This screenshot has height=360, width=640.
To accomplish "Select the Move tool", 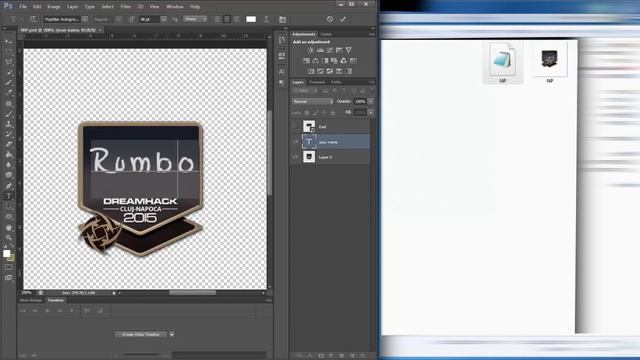I will pyautogui.click(x=9, y=41).
